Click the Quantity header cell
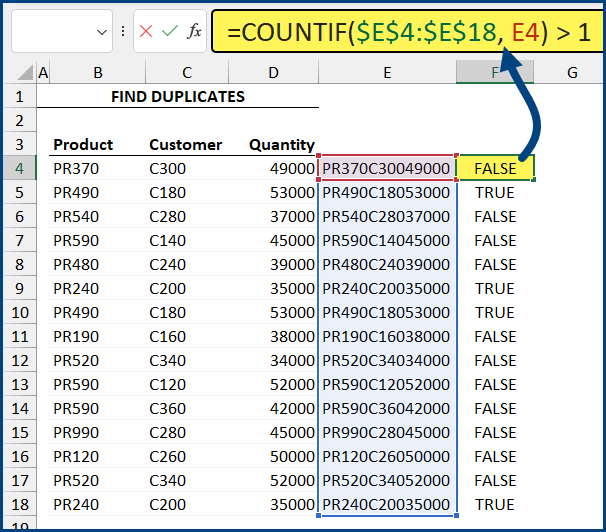Screen dimensions: 606x532 coord(282,144)
